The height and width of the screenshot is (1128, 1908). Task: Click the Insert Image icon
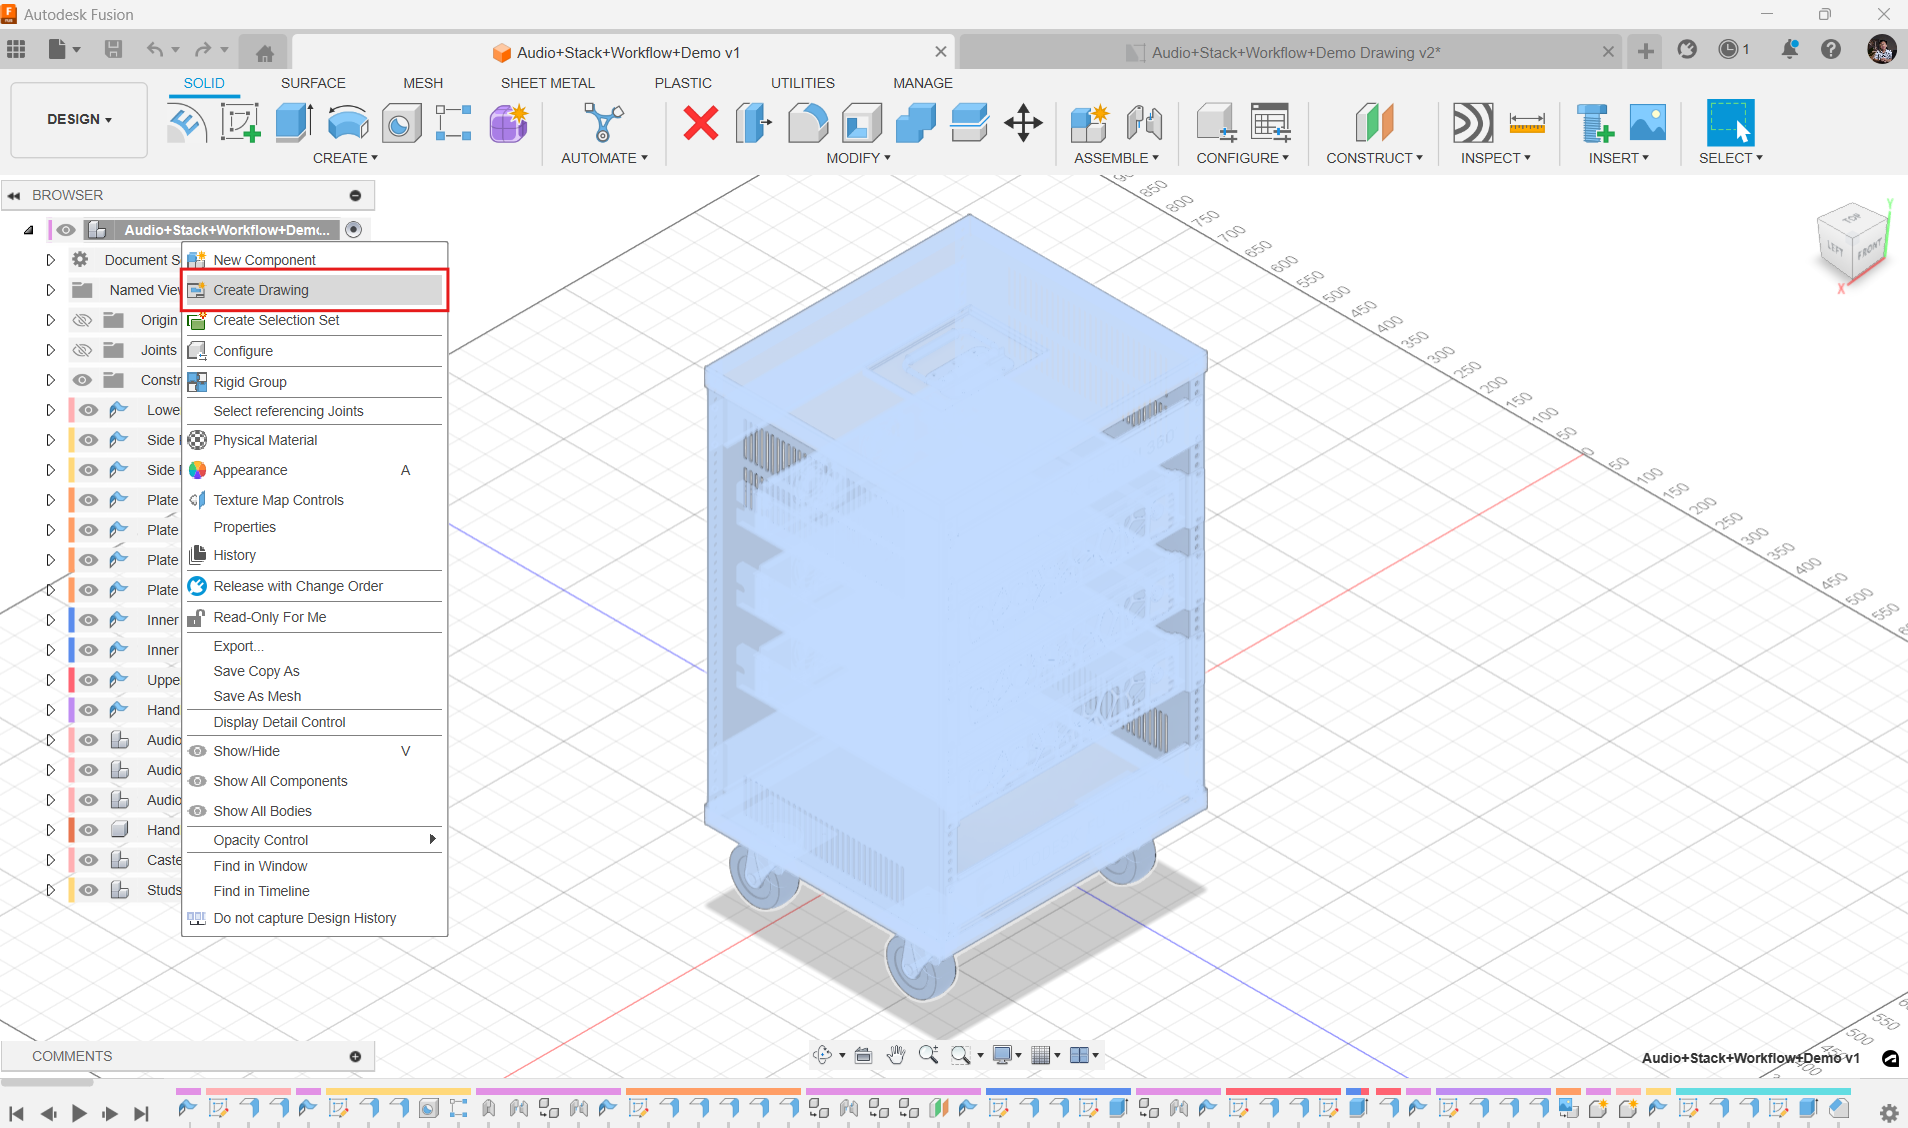point(1647,123)
